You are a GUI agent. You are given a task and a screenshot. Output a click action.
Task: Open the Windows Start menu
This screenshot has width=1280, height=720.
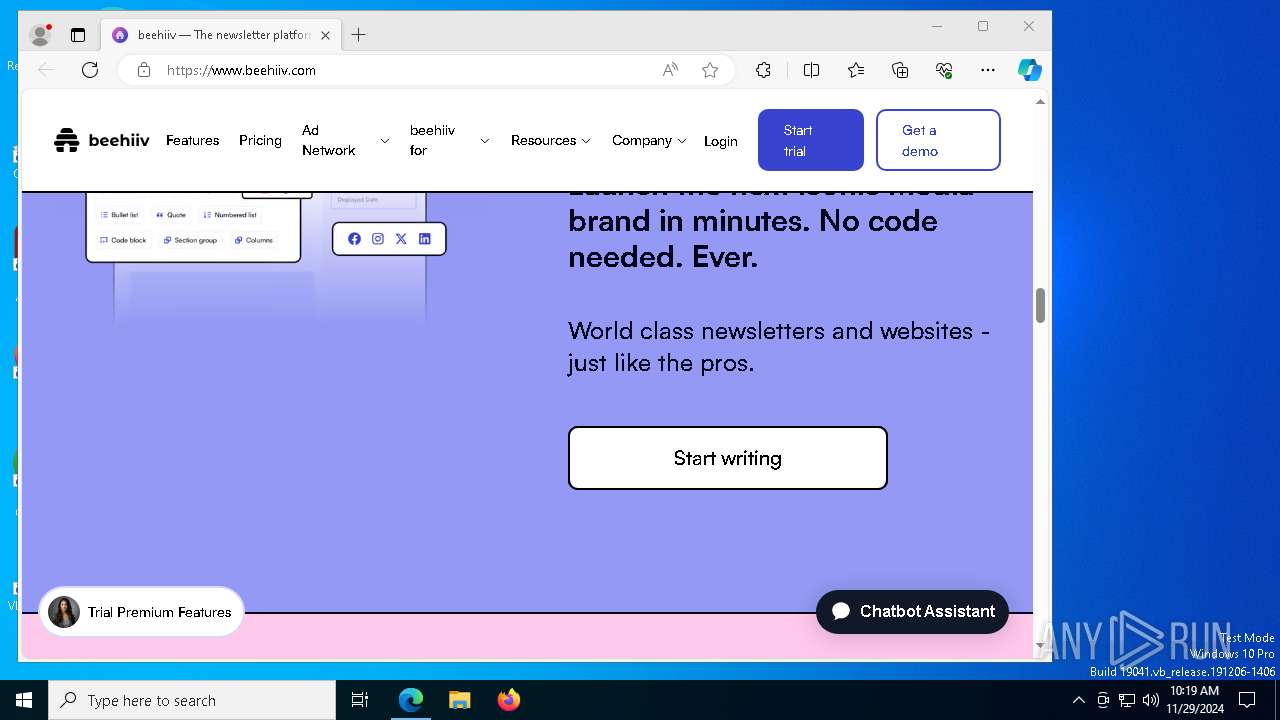[24, 700]
